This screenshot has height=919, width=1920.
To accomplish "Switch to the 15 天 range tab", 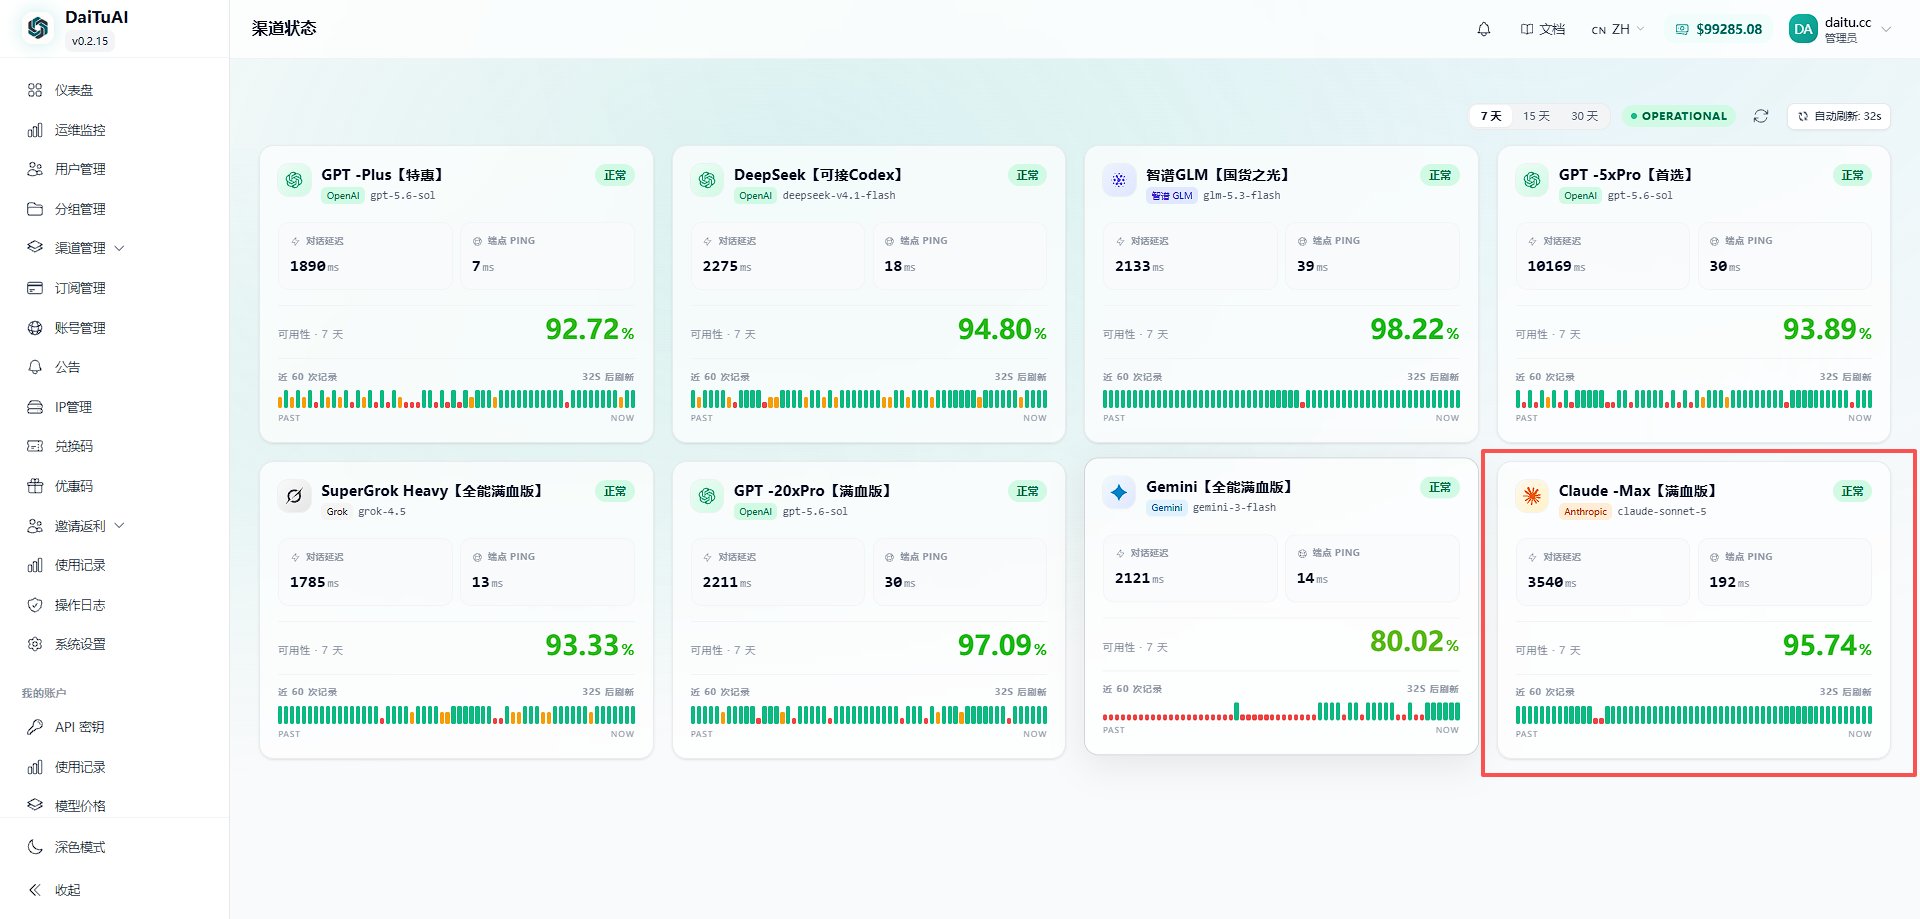I will (x=1536, y=116).
